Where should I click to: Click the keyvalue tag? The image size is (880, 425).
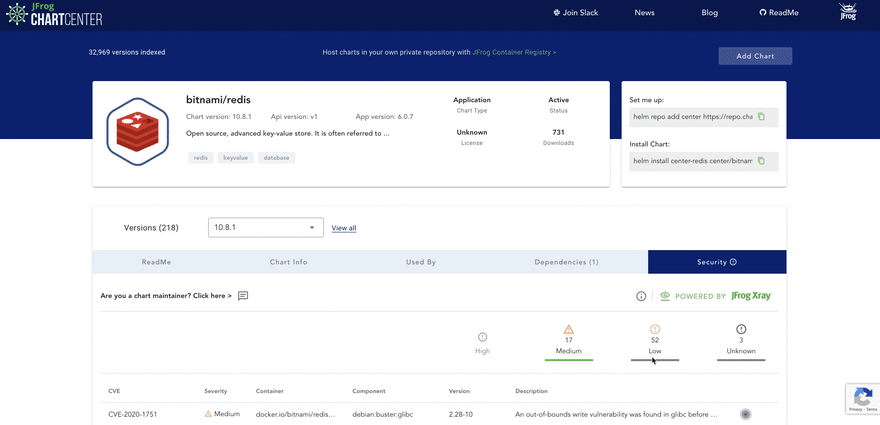(236, 158)
